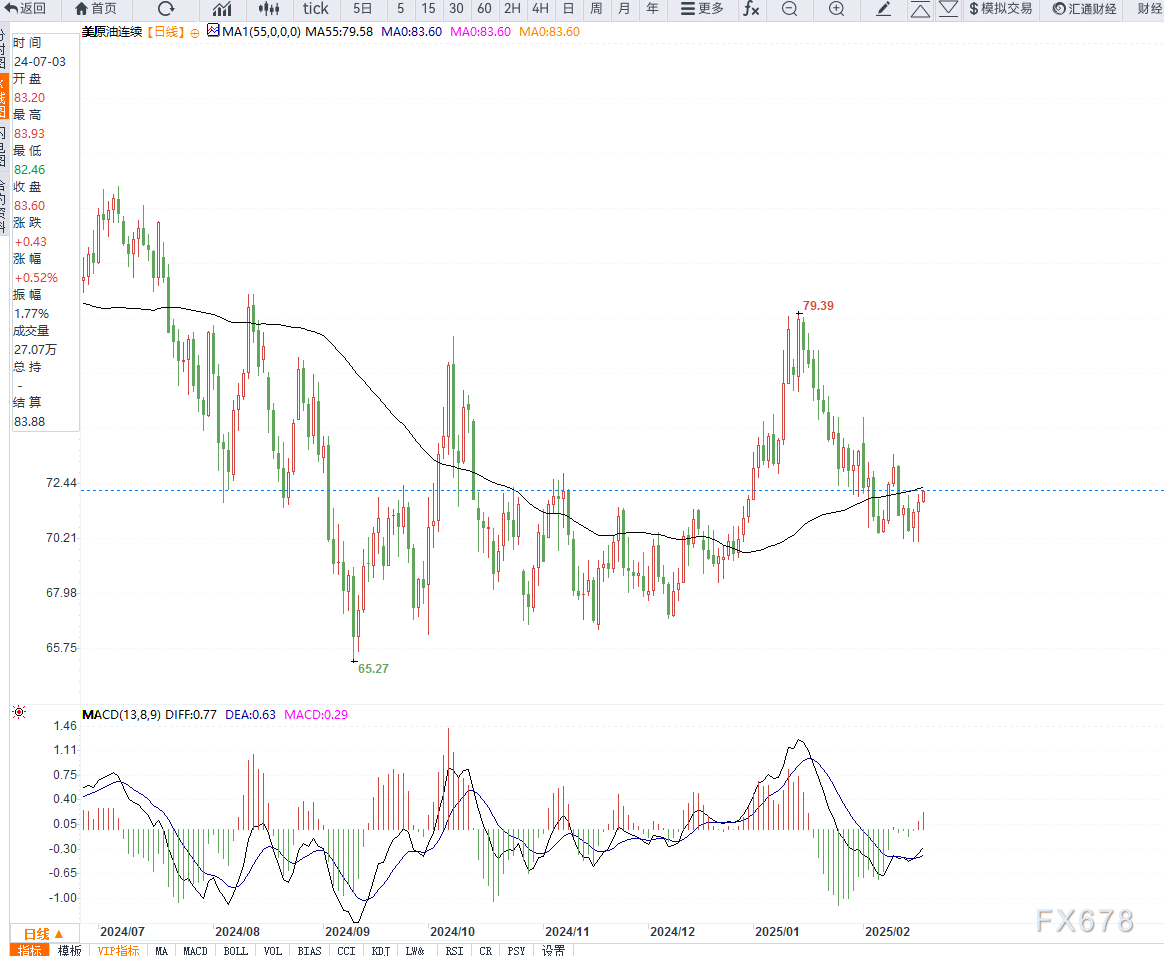Zoom out using the minus magnifier
The height and width of the screenshot is (956, 1164).
click(x=790, y=9)
